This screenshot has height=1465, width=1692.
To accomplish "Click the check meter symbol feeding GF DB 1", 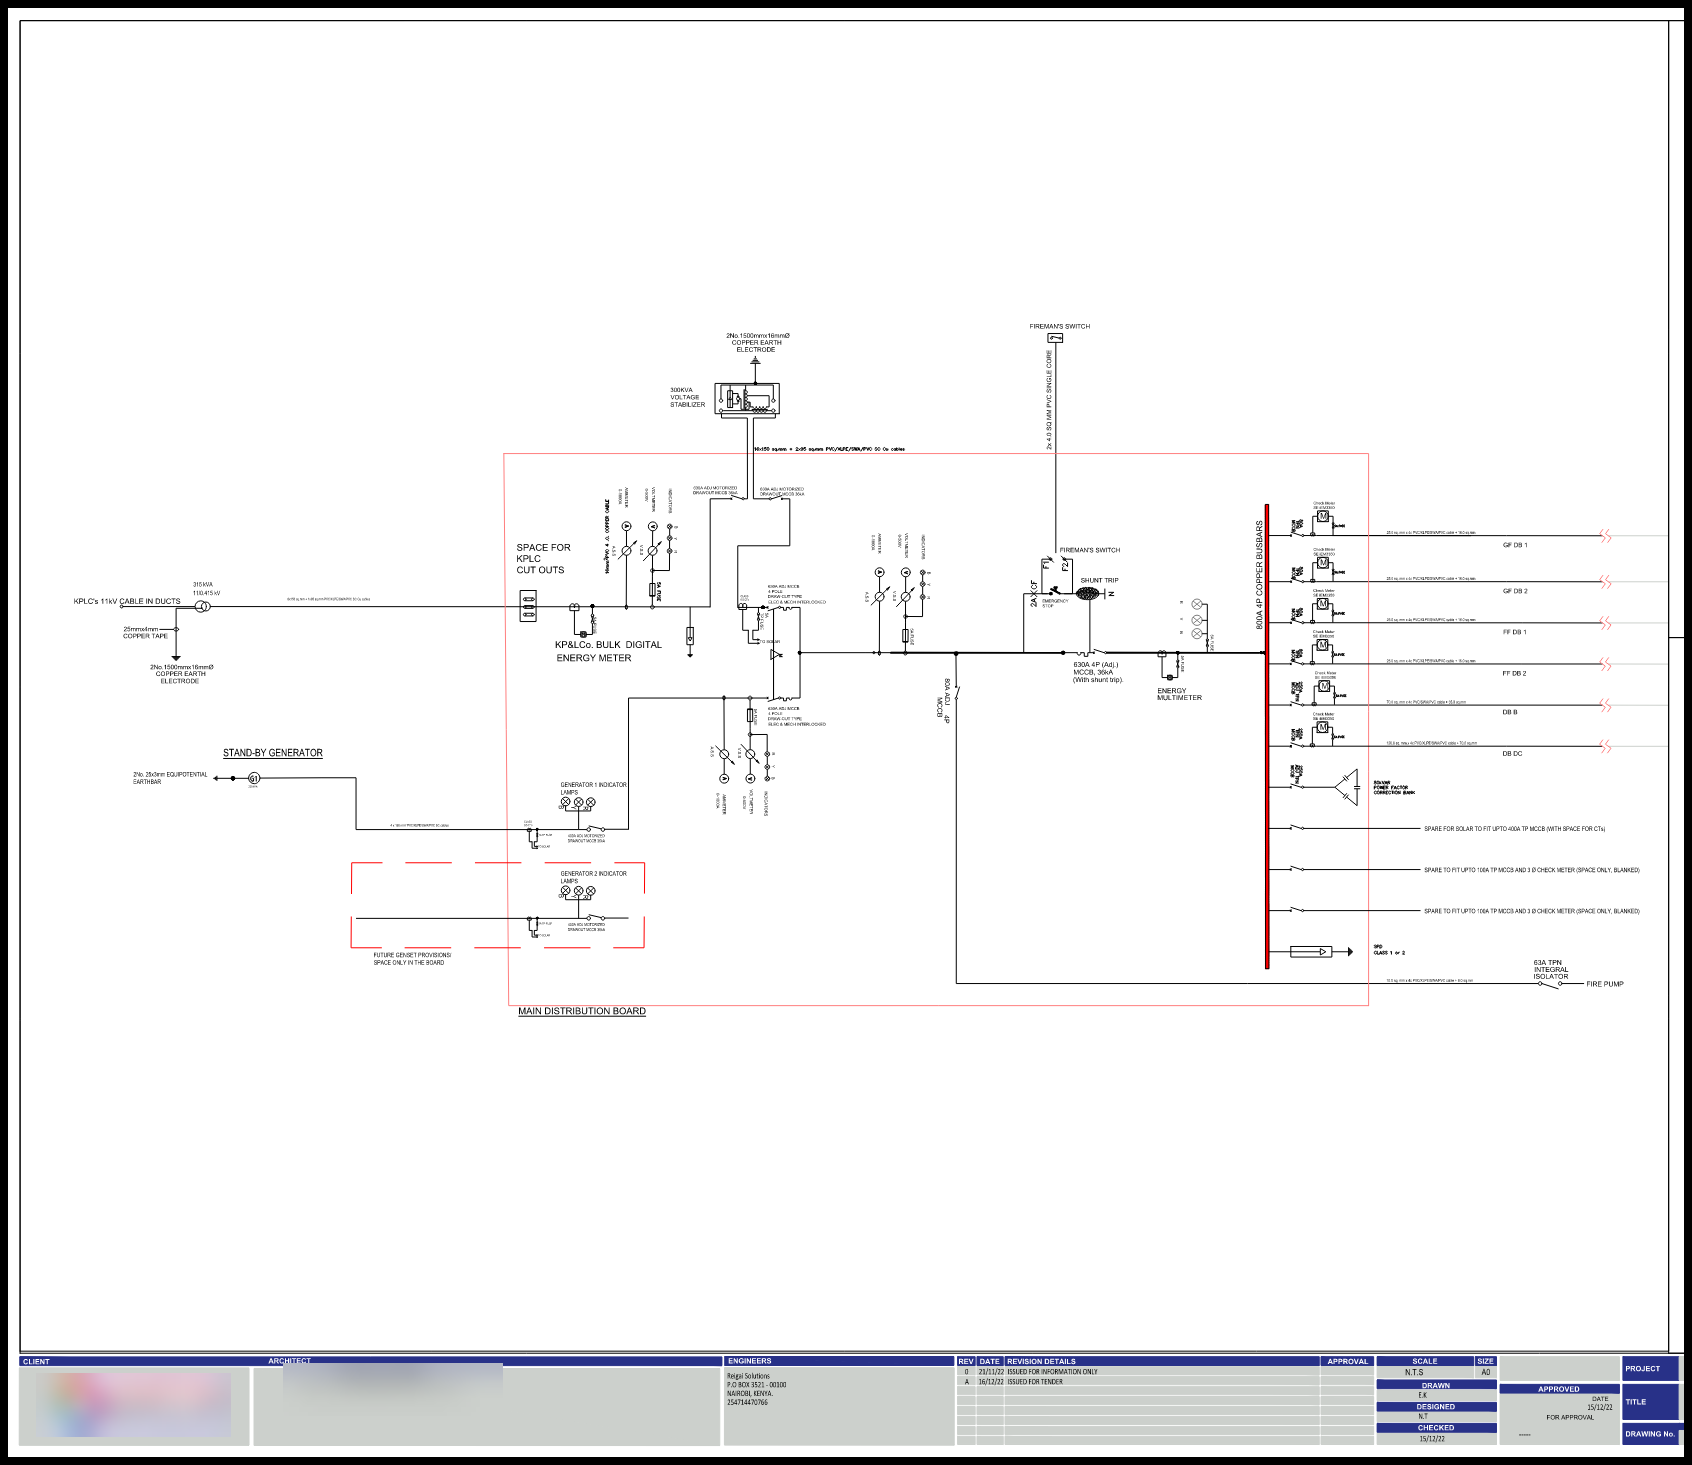I will click(x=1323, y=516).
